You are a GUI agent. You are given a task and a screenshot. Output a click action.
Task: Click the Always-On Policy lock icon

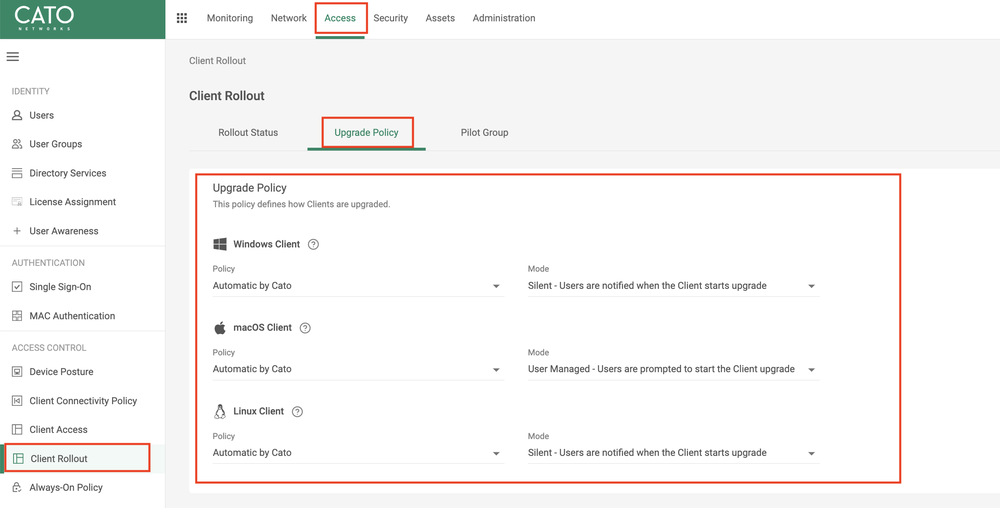point(17,488)
